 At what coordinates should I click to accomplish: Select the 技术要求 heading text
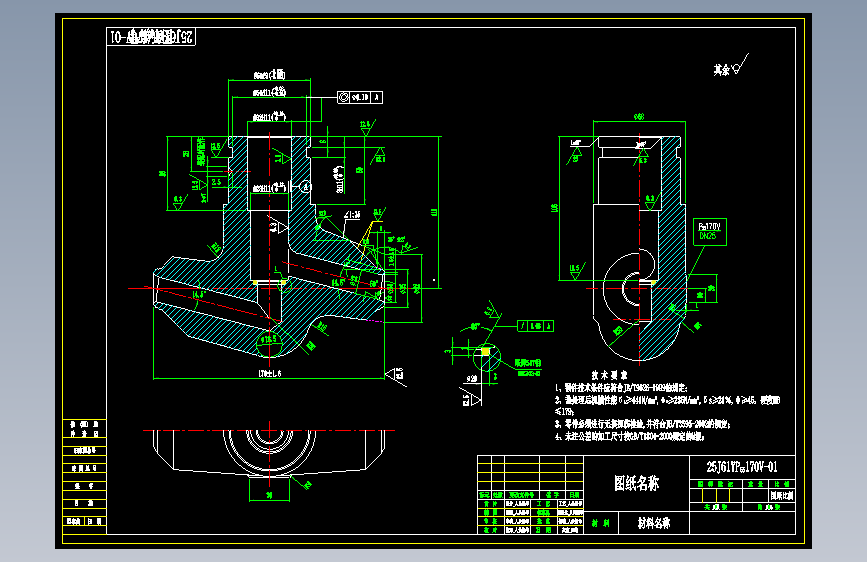(x=609, y=376)
